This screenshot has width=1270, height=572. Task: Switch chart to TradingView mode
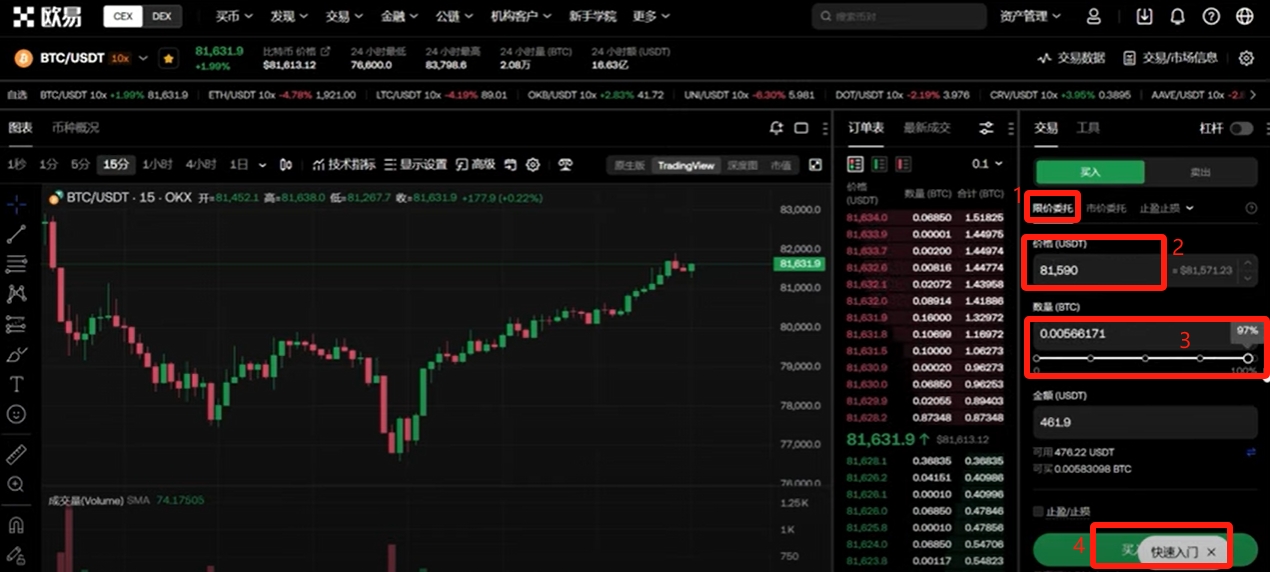coord(686,165)
